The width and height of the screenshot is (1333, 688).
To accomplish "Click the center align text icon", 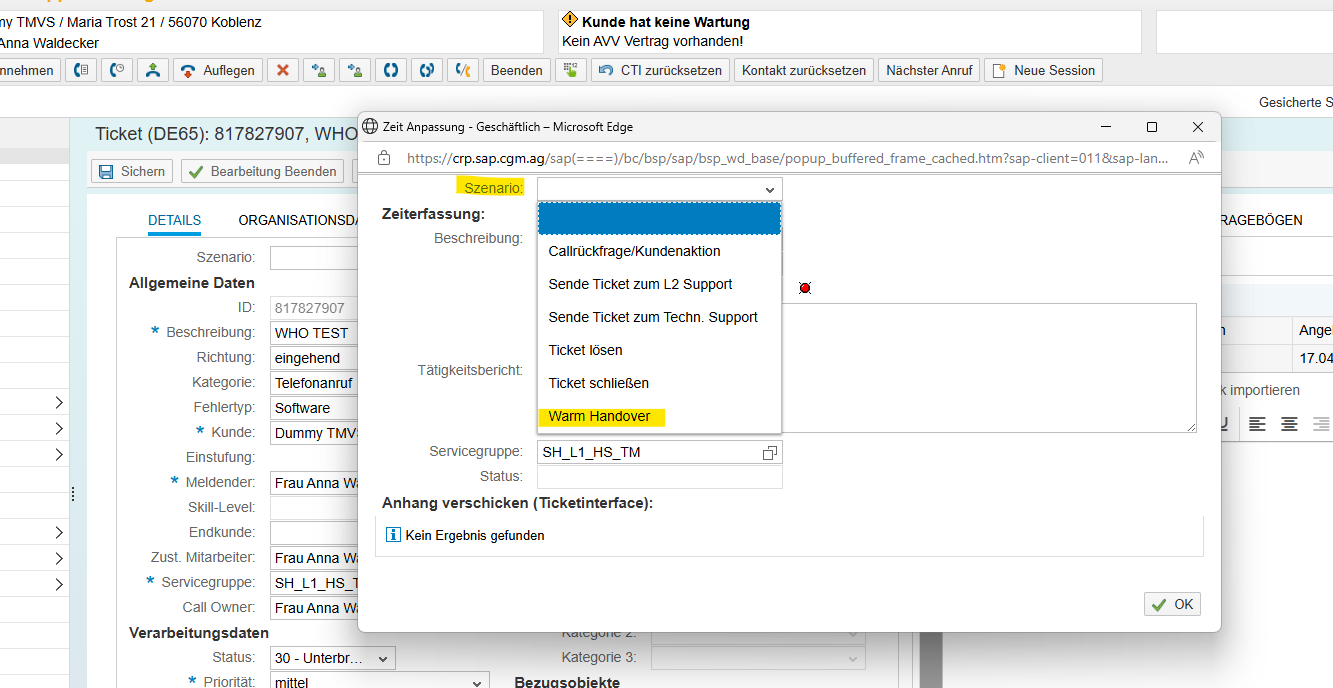I will 1290,424.
